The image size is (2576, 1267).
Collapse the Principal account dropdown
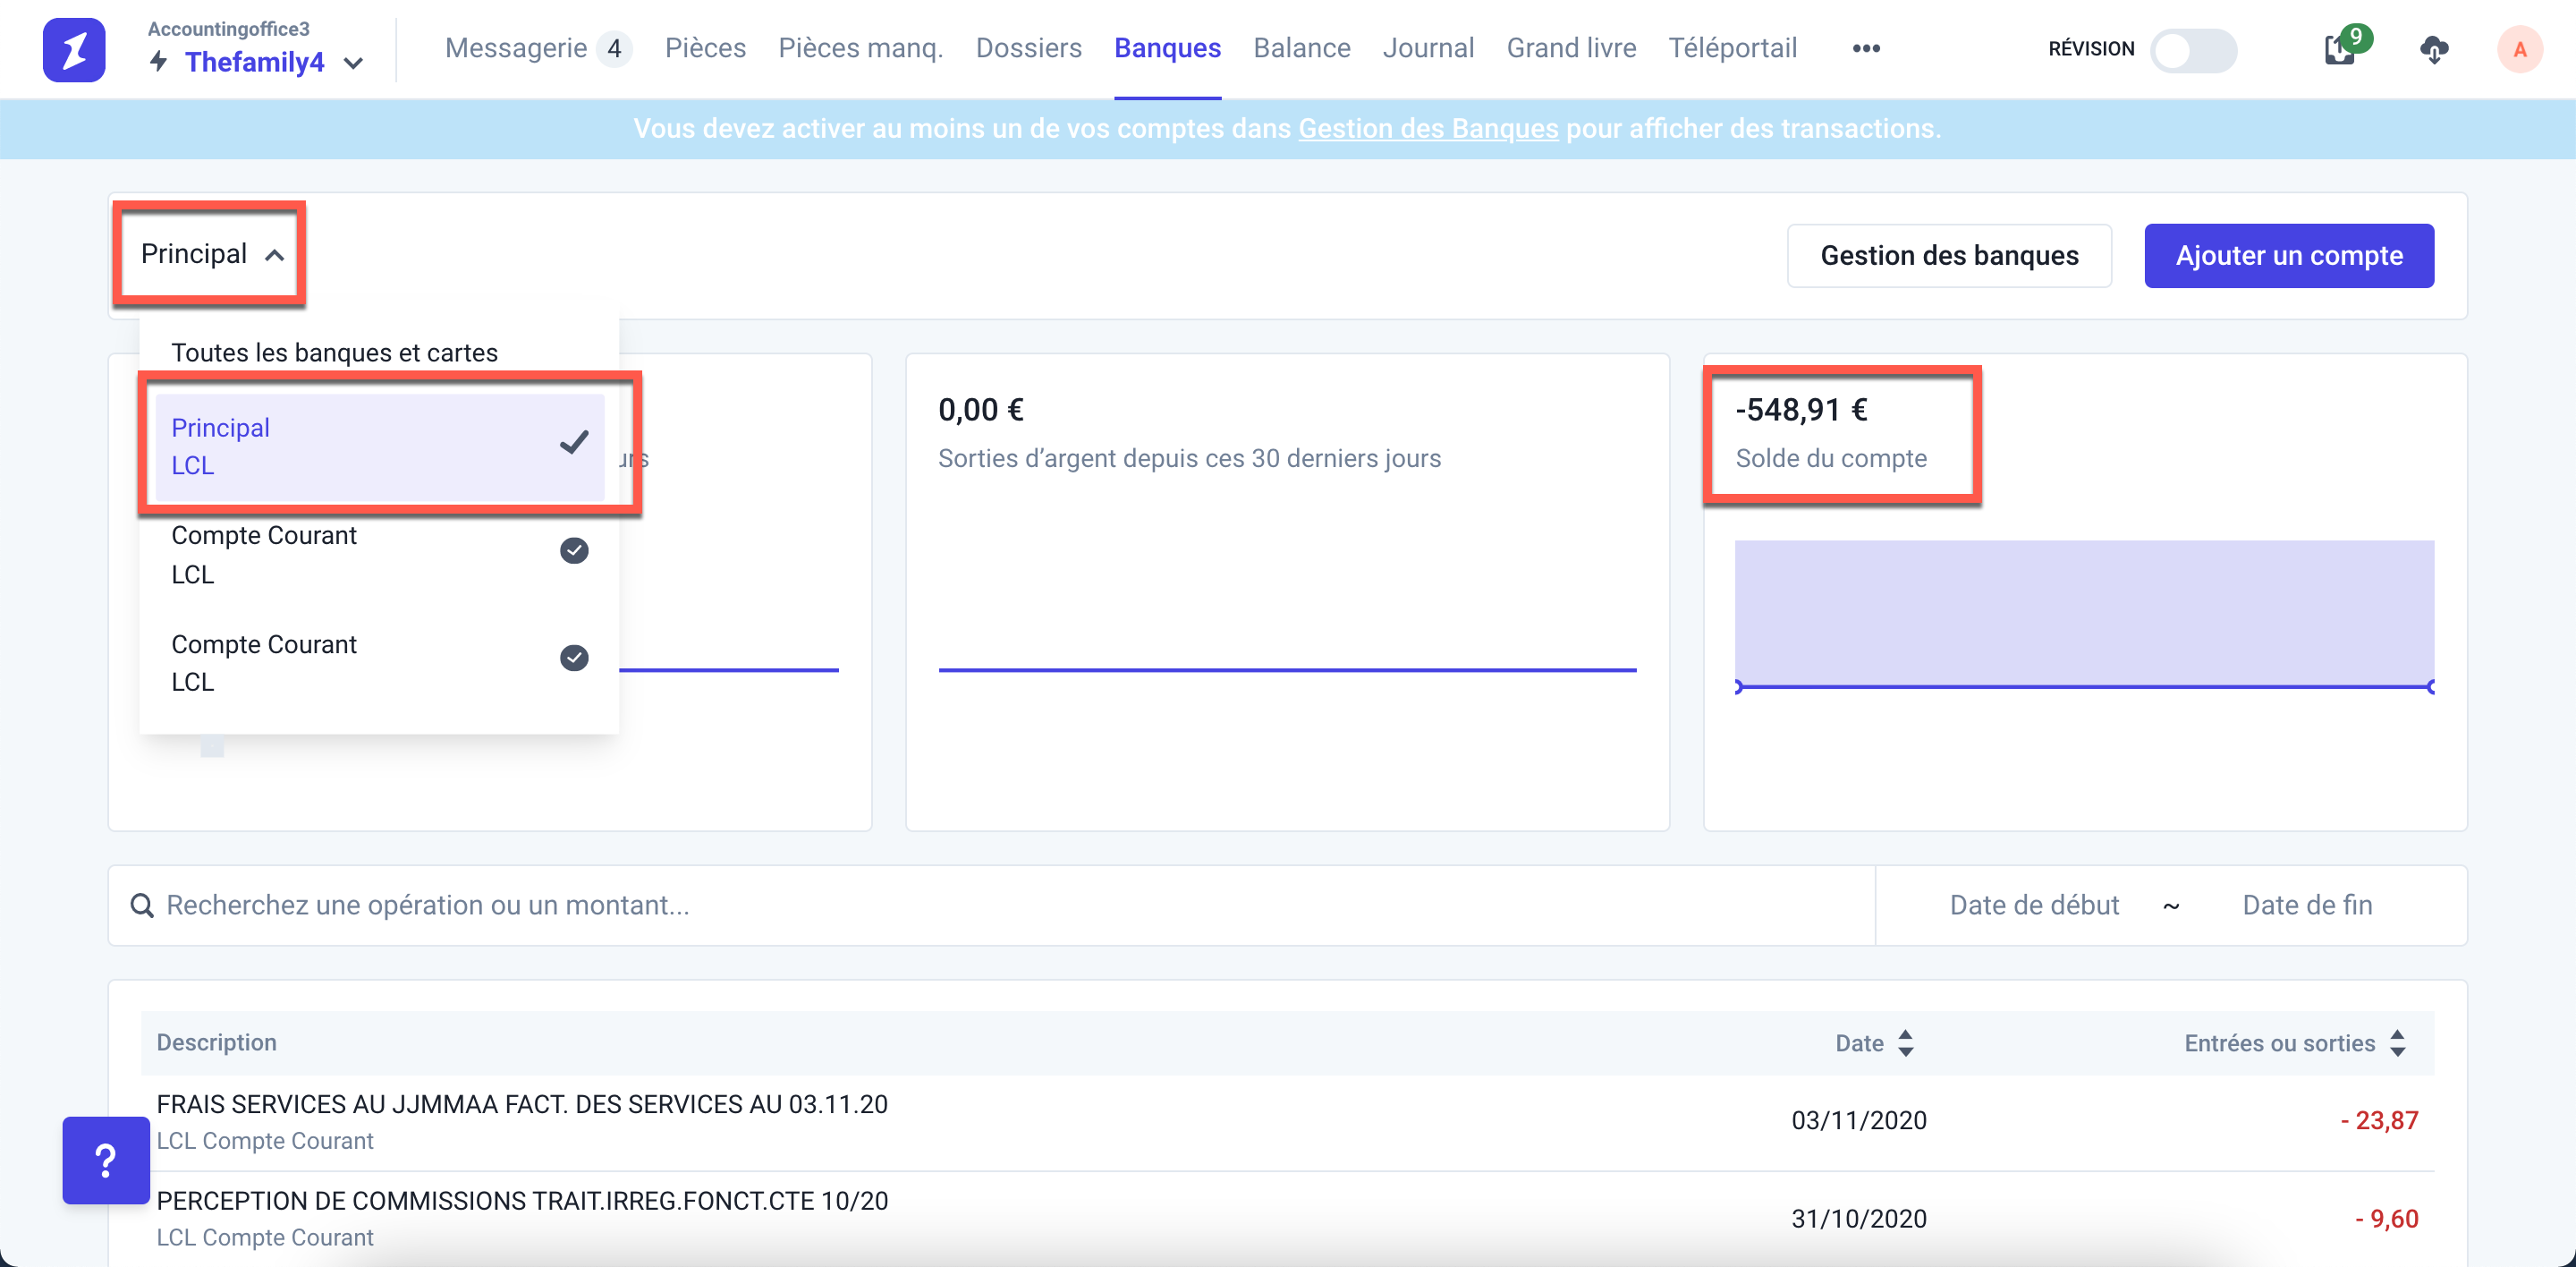click(211, 254)
